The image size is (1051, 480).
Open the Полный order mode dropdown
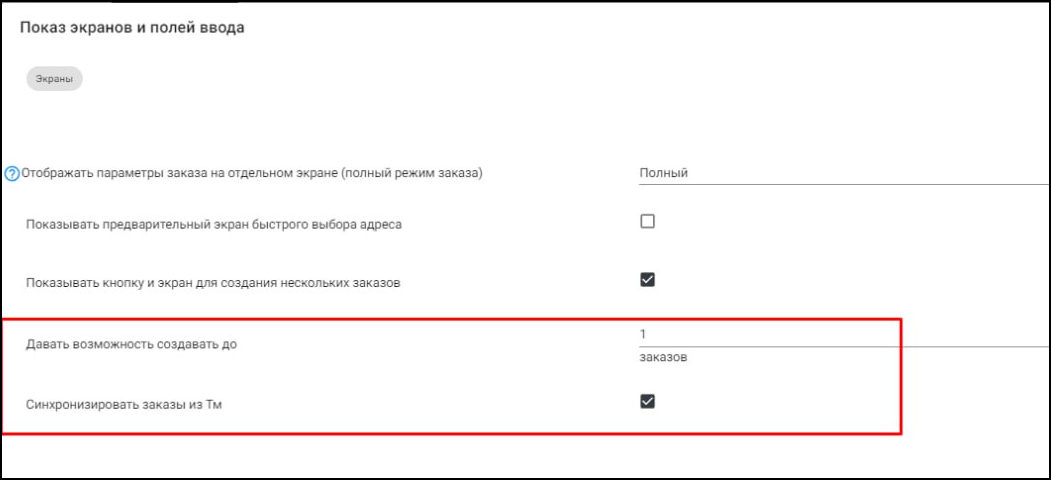coord(840,173)
